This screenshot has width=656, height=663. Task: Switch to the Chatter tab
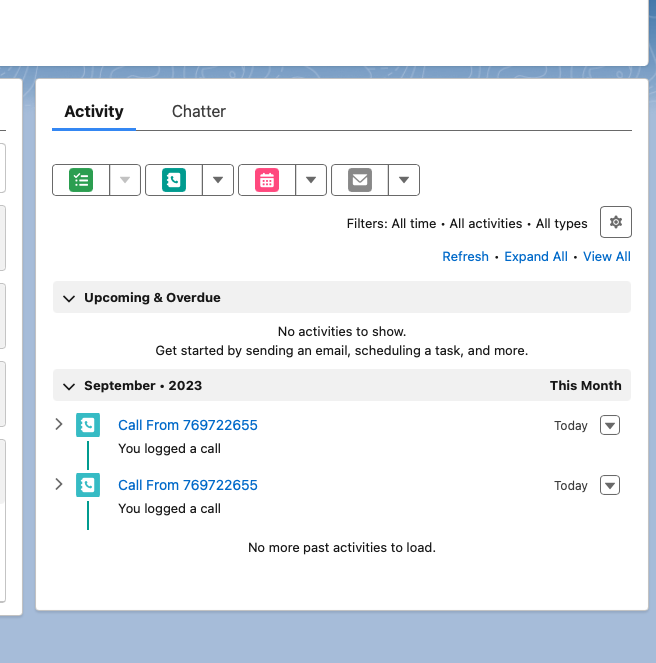(x=198, y=111)
